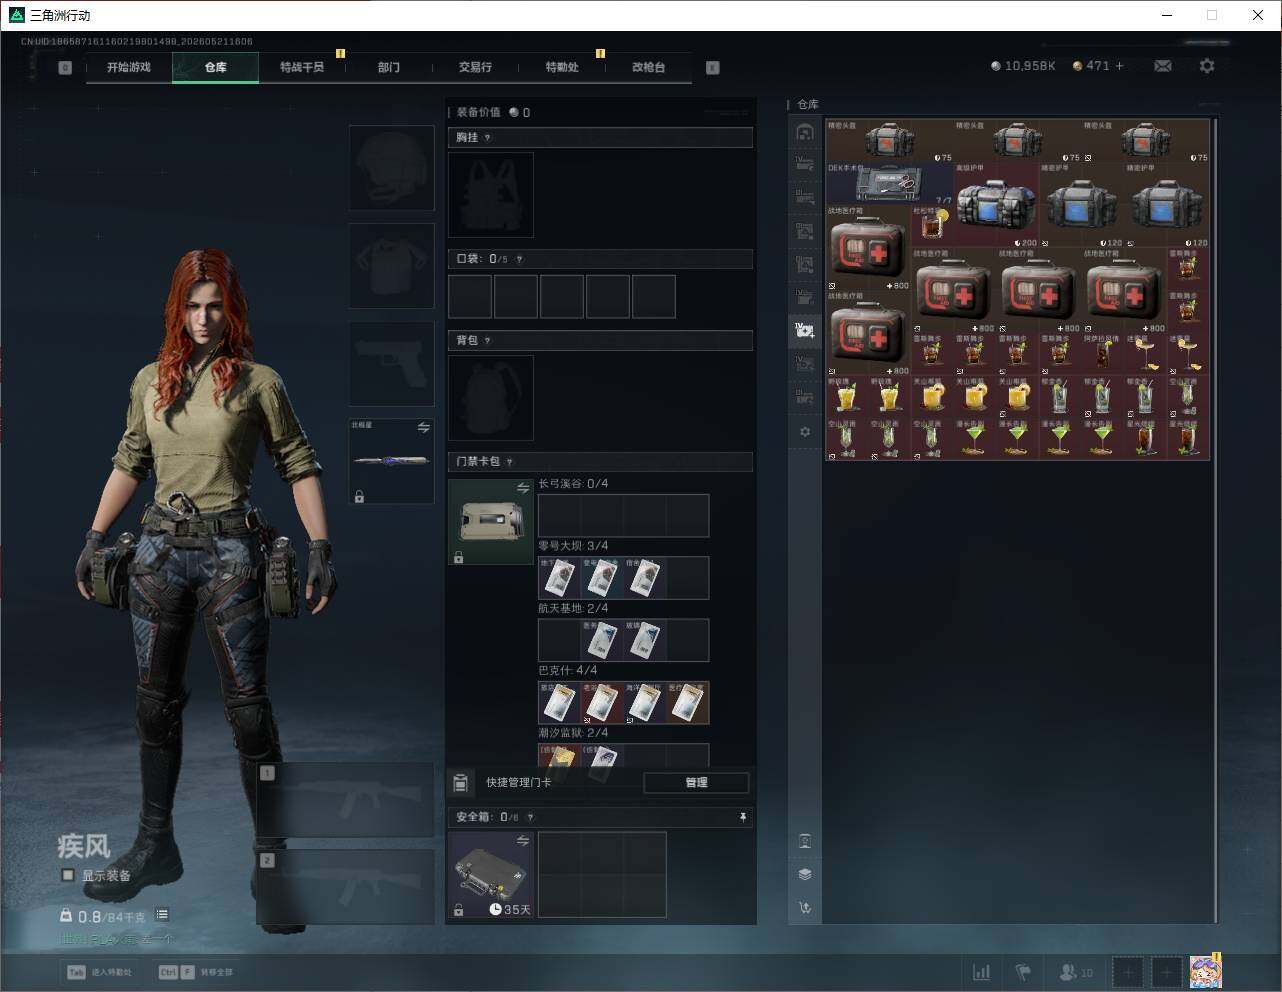Show help for 胸挂

[488, 138]
